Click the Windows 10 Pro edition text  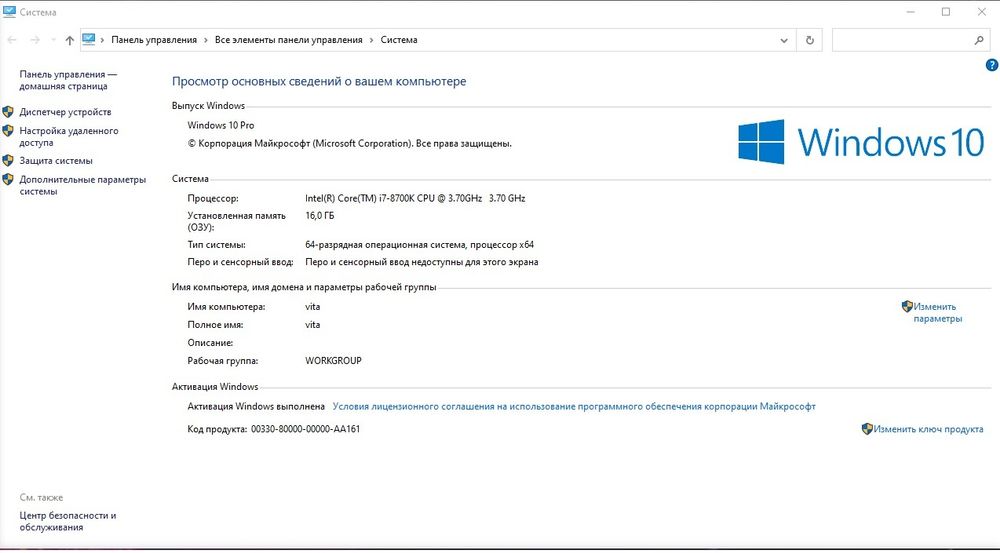[221, 125]
